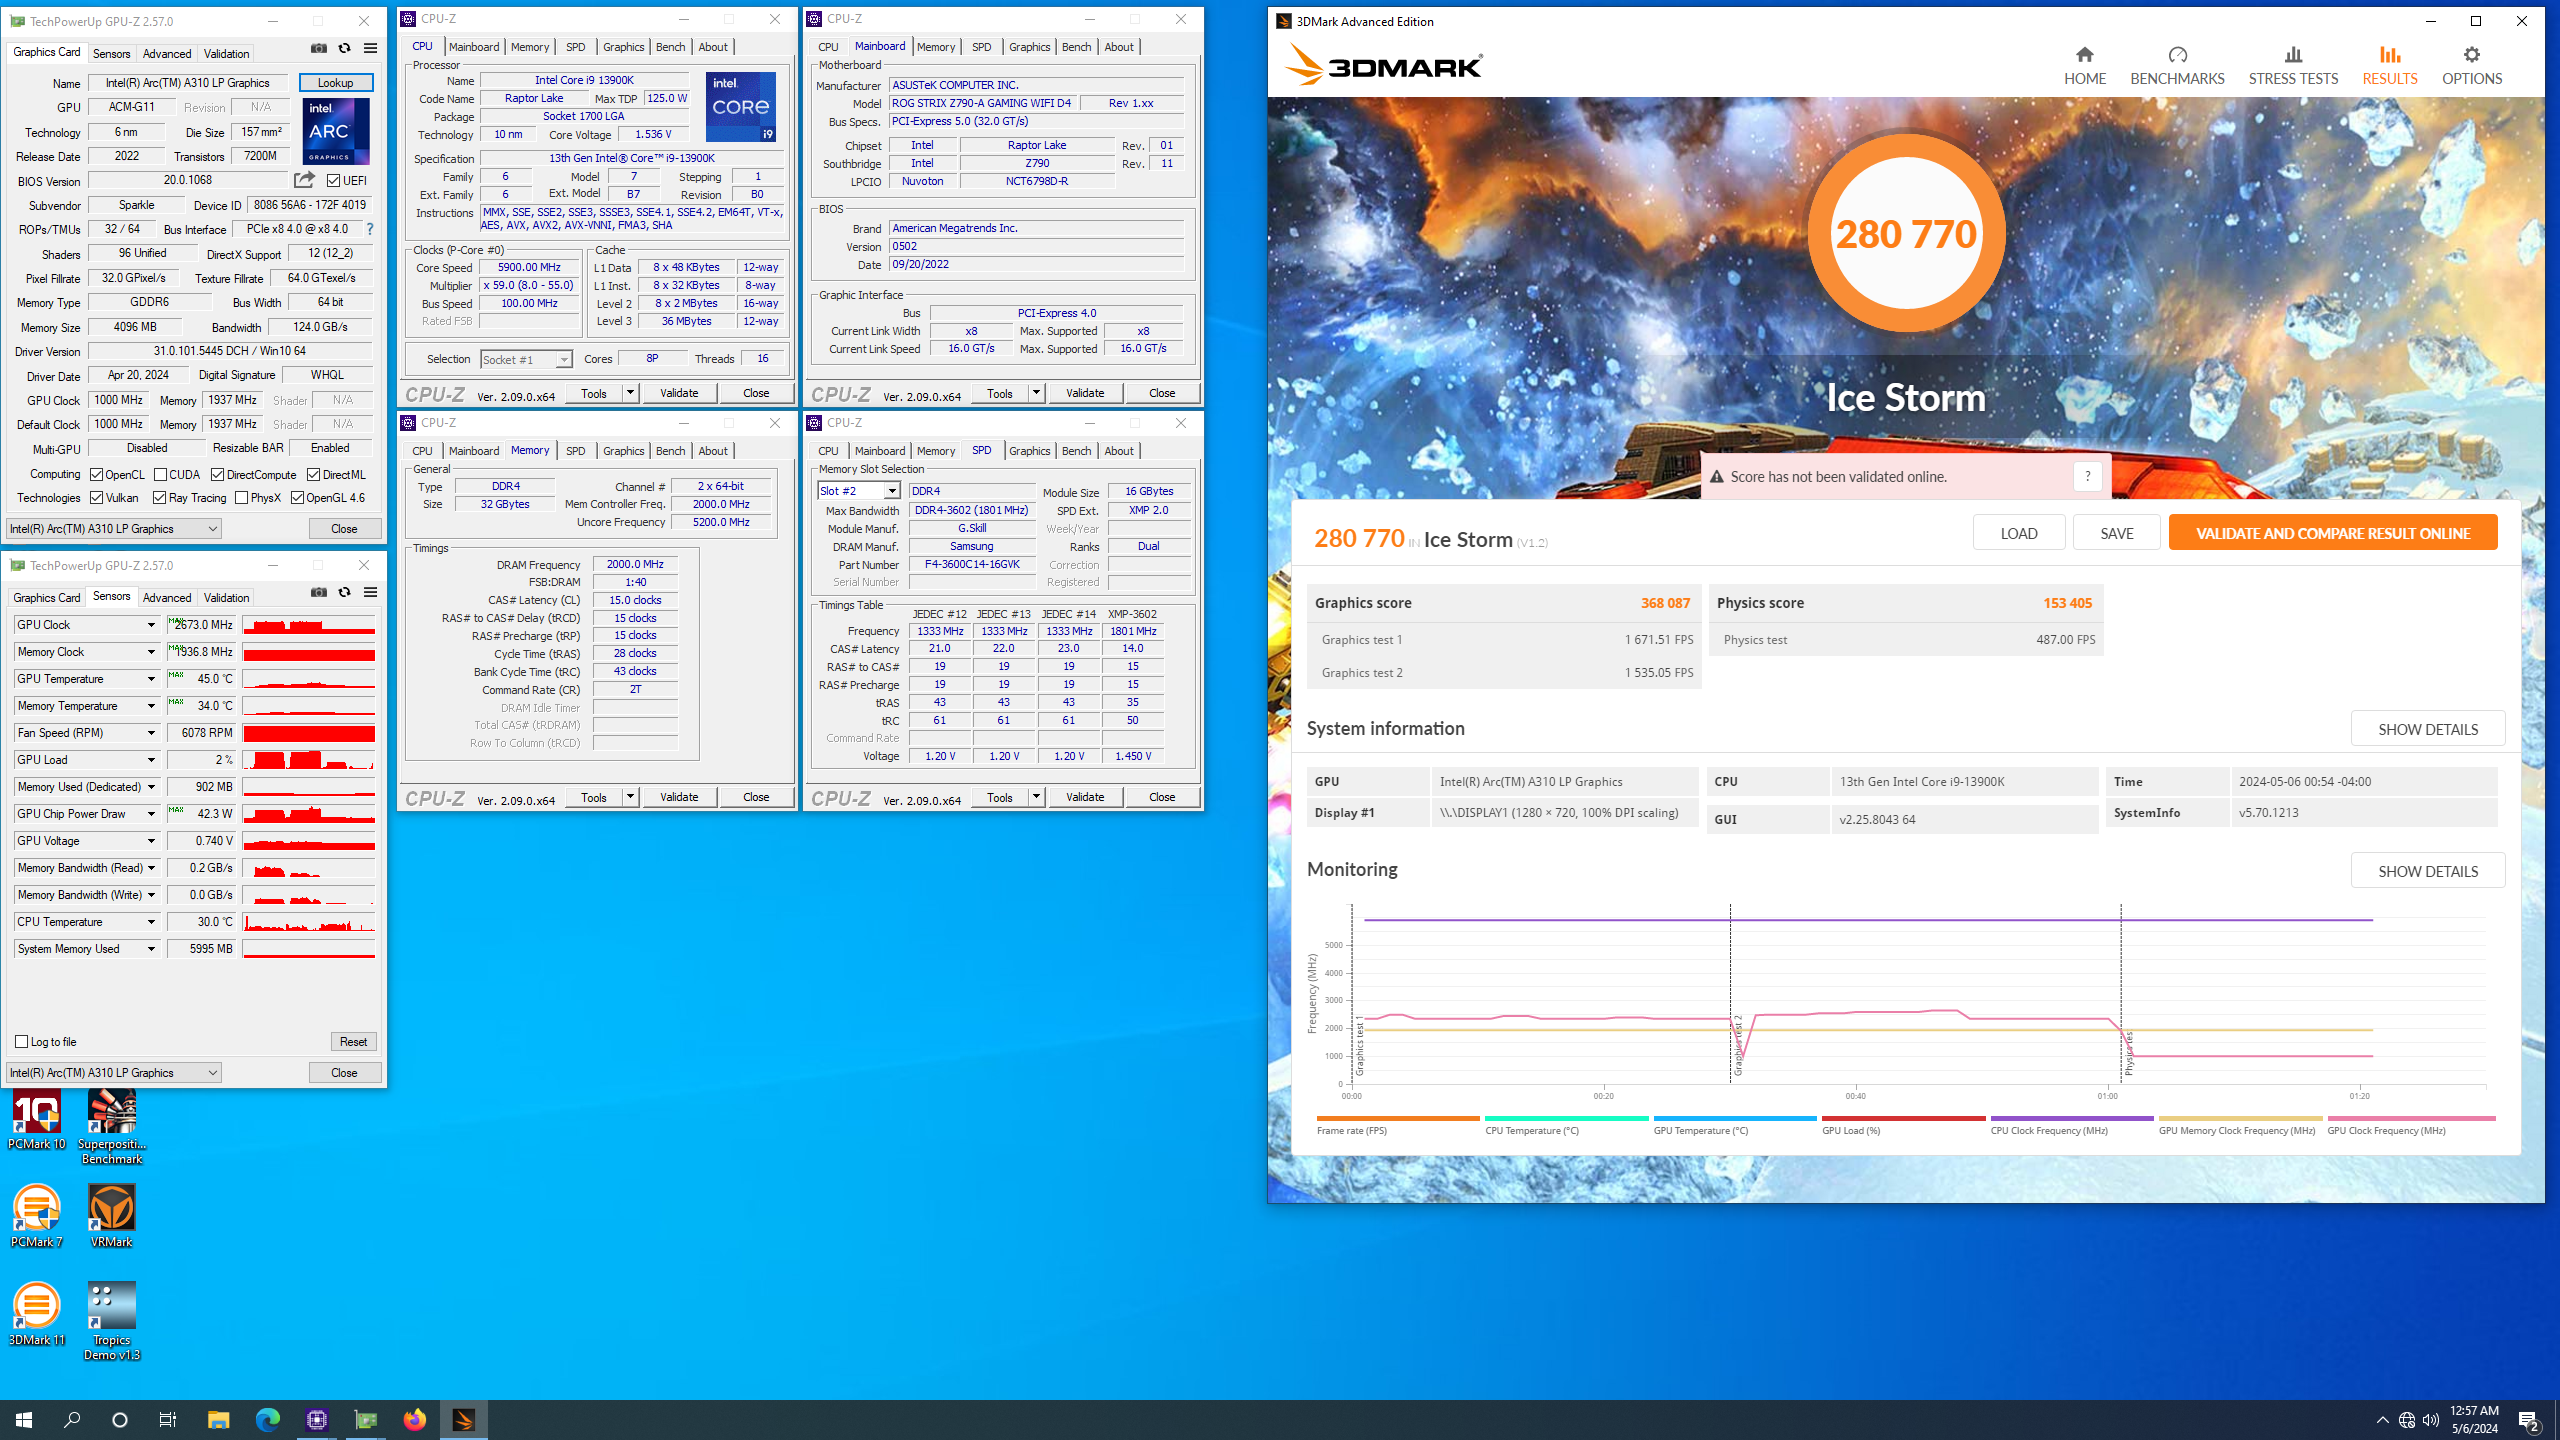Open the Windows Start menu
The image size is (2560, 1440).
click(24, 1419)
